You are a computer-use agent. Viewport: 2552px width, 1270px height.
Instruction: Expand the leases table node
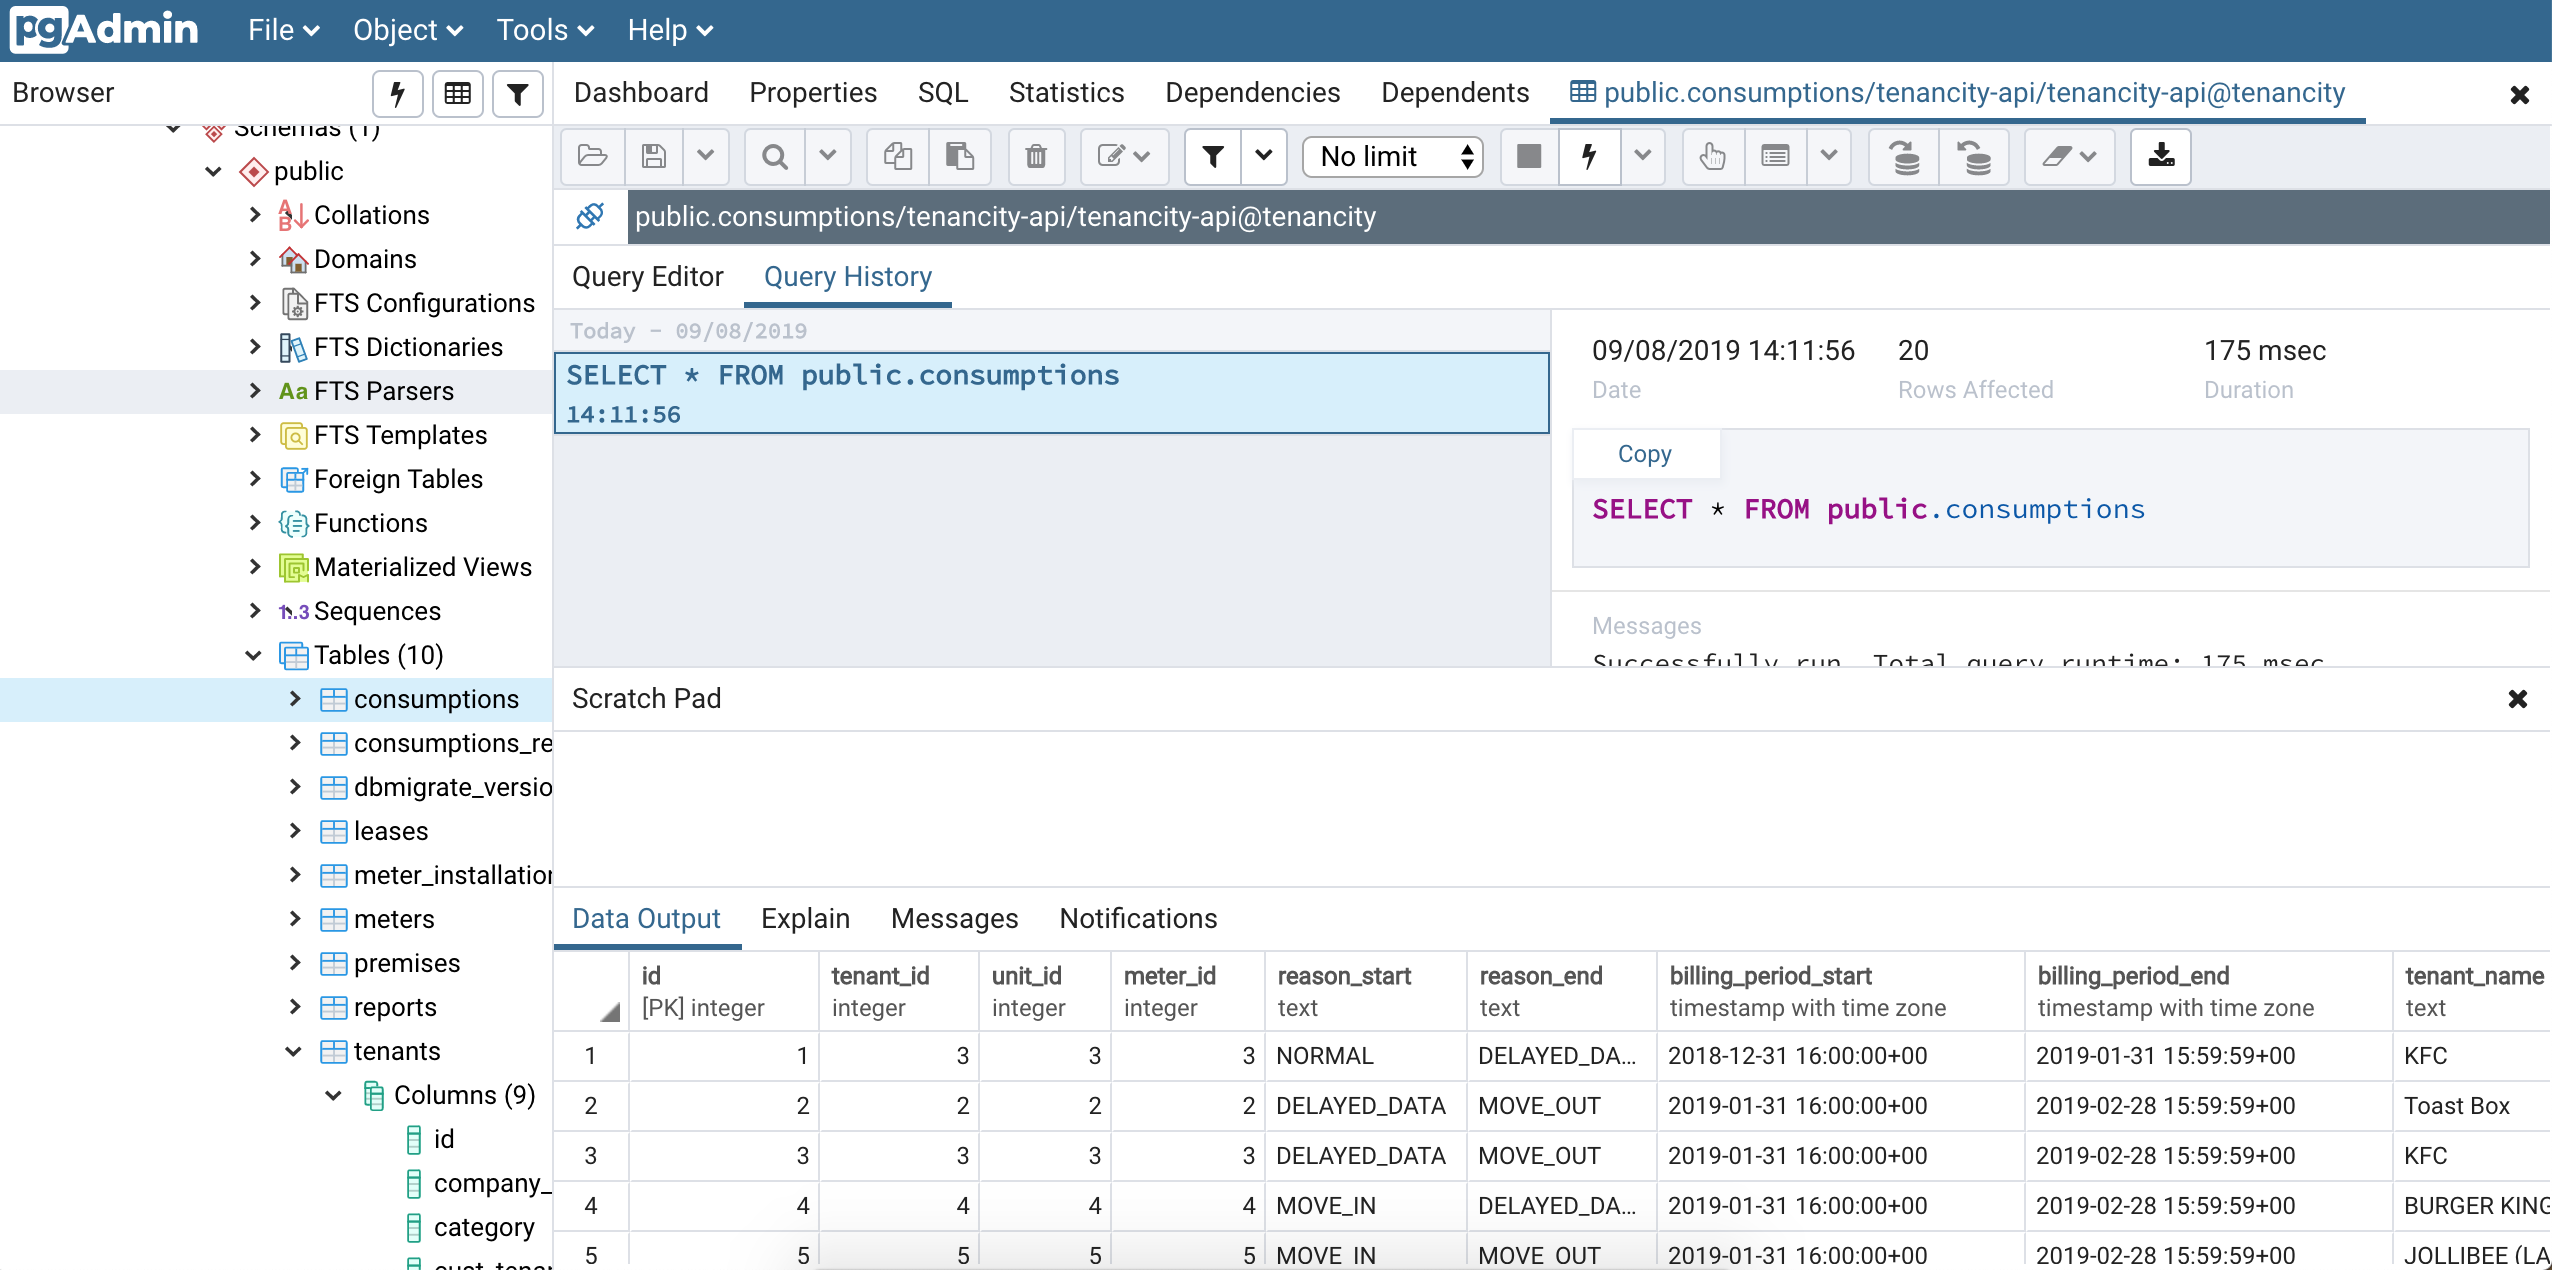click(x=295, y=831)
